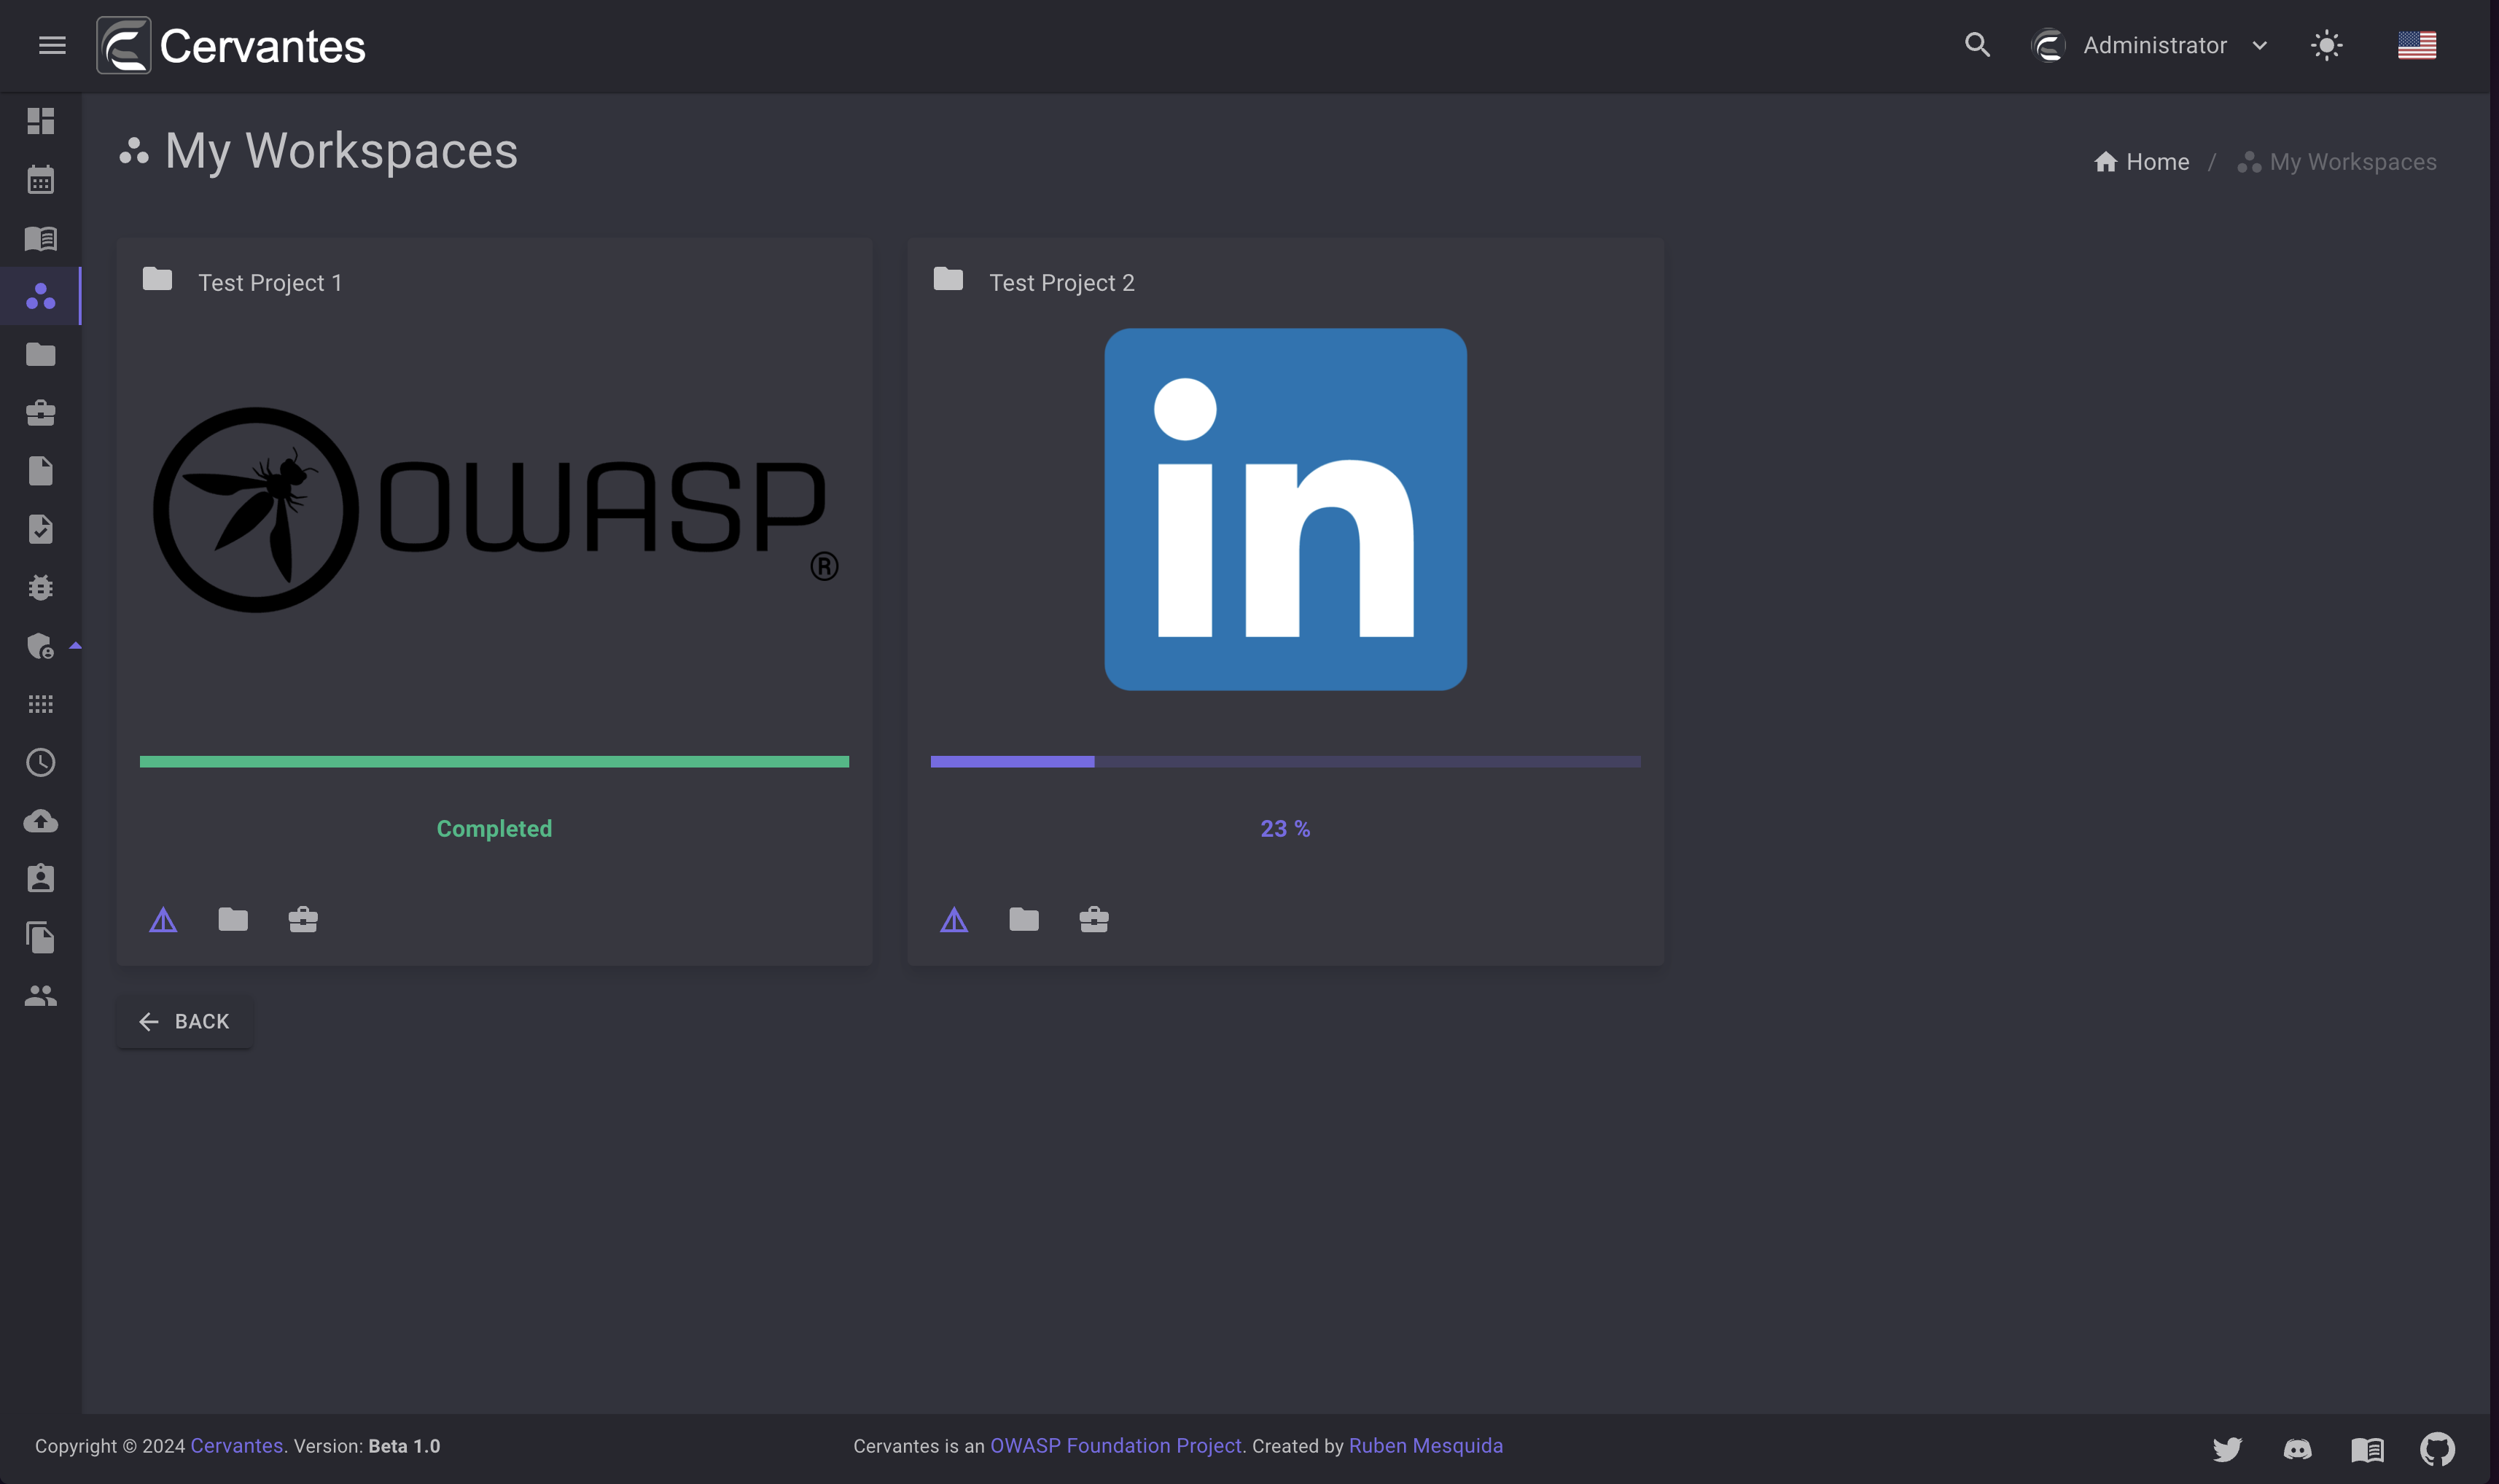2499x1484 pixels.
Task: Open the hamburger navigation menu
Action: click(52, 45)
